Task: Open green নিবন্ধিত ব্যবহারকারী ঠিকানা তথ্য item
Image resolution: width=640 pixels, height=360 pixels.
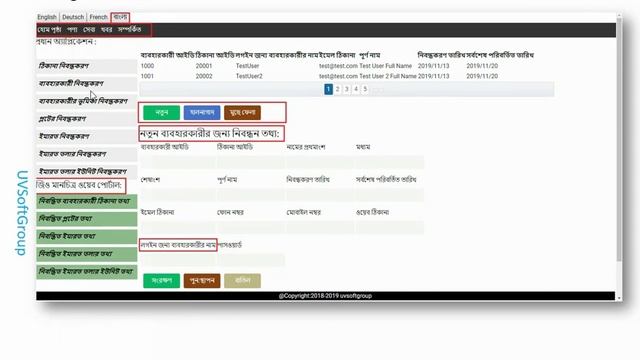Action: click(x=87, y=201)
